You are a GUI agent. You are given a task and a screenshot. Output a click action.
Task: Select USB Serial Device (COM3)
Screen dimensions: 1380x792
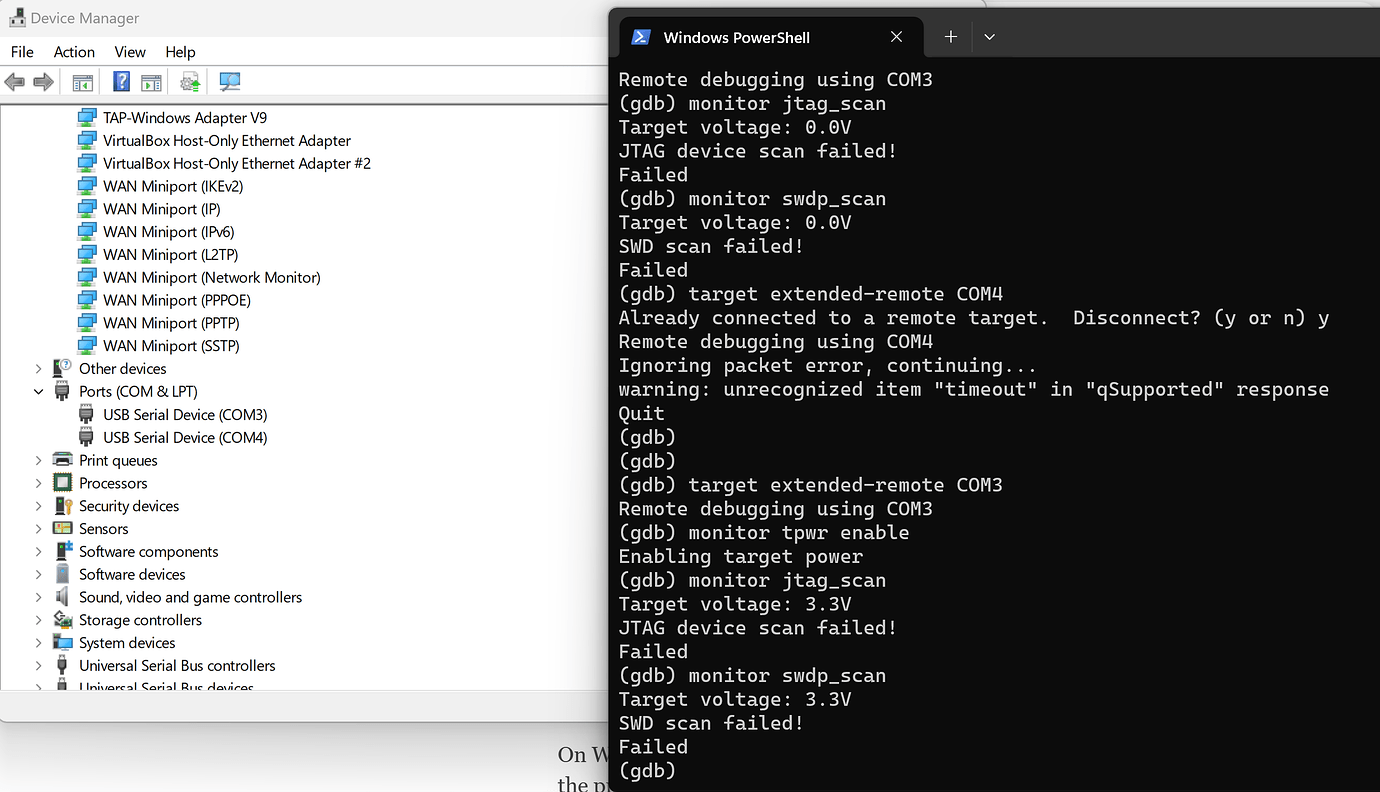185,415
